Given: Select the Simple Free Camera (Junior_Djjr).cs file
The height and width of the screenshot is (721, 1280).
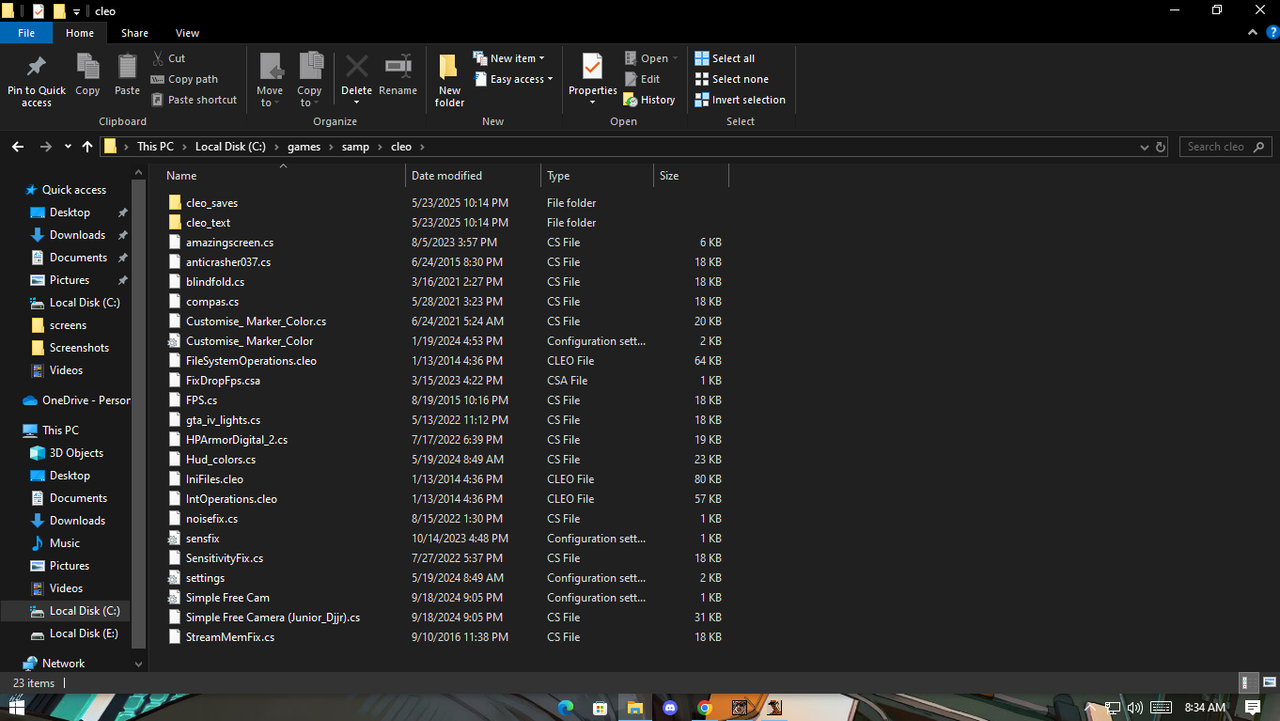Looking at the screenshot, I should point(273,618).
